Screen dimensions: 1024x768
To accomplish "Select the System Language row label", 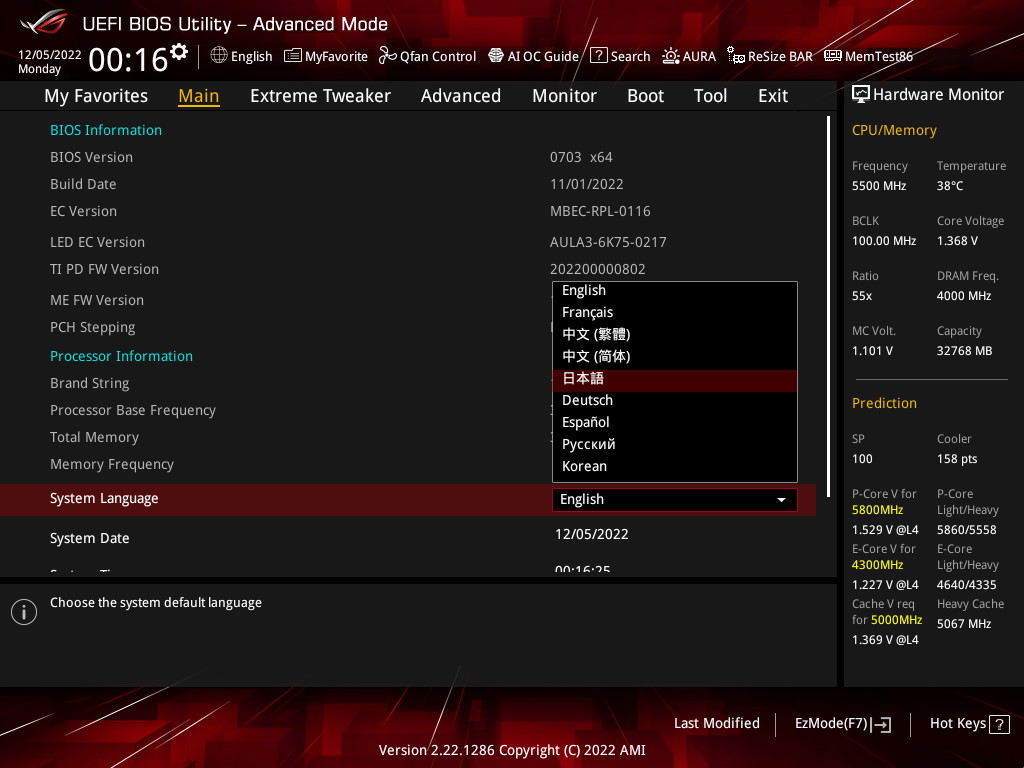I will (104, 498).
